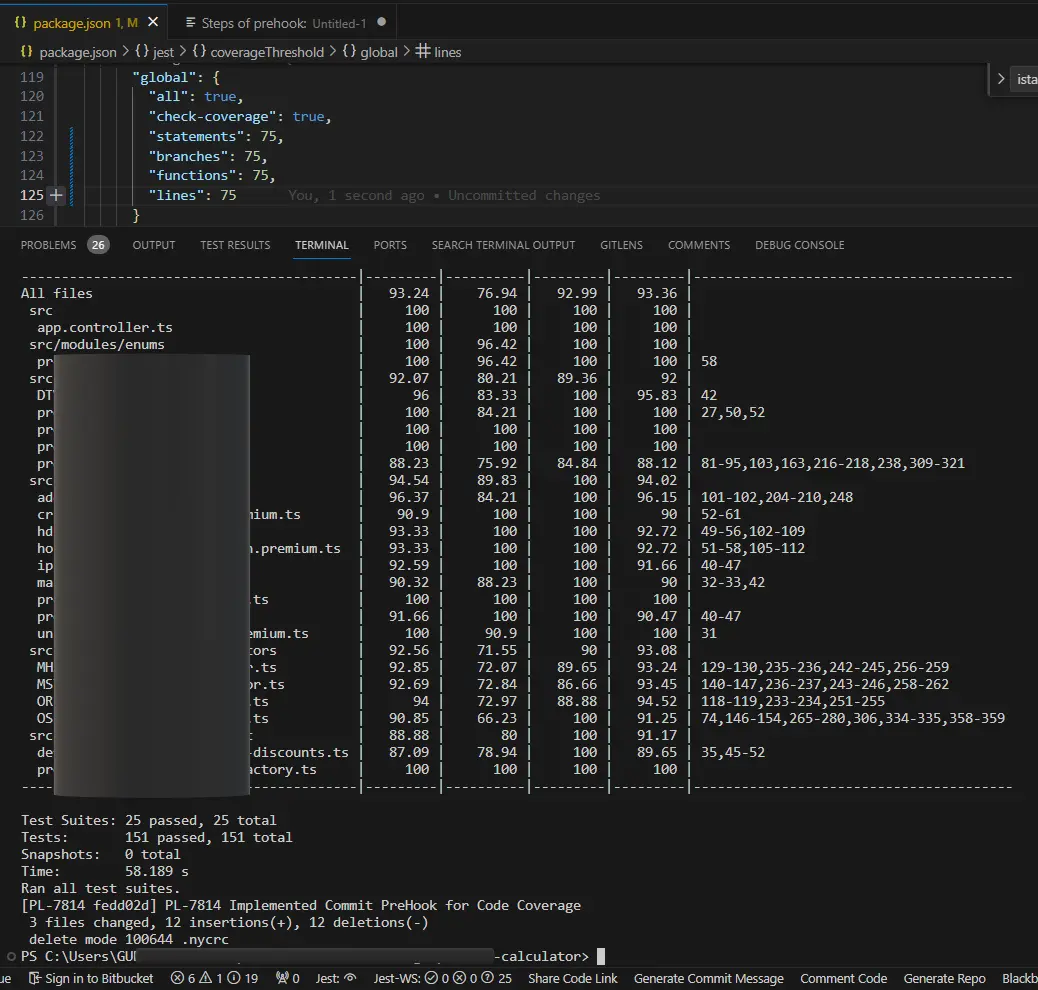Click the 'Time: 58.189 s' line

coord(105,871)
